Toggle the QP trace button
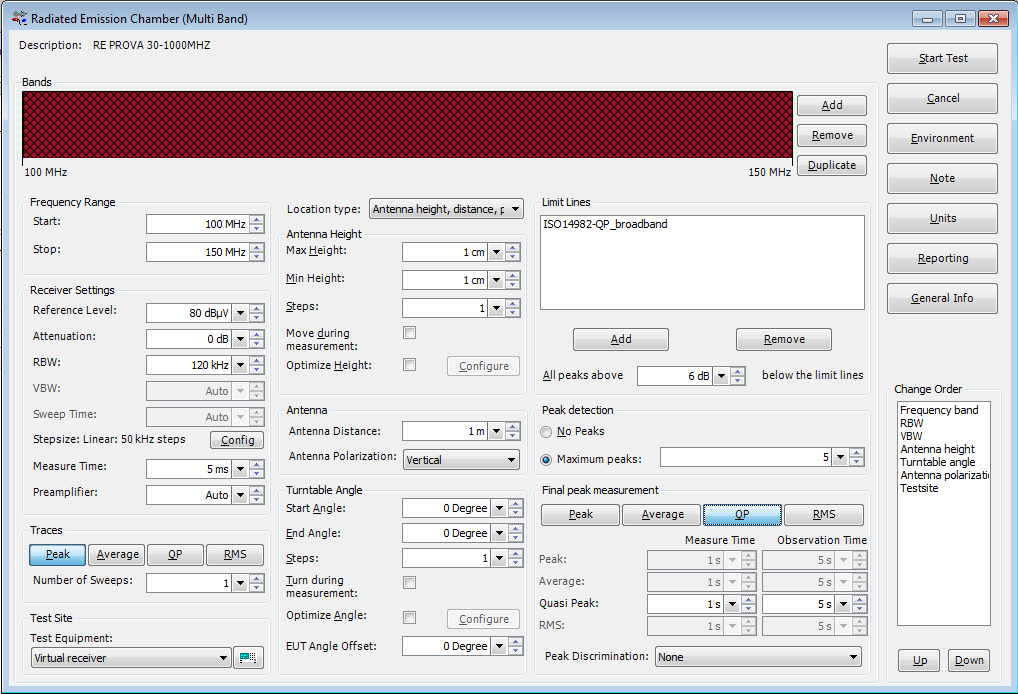The width and height of the screenshot is (1018, 694). [175, 554]
